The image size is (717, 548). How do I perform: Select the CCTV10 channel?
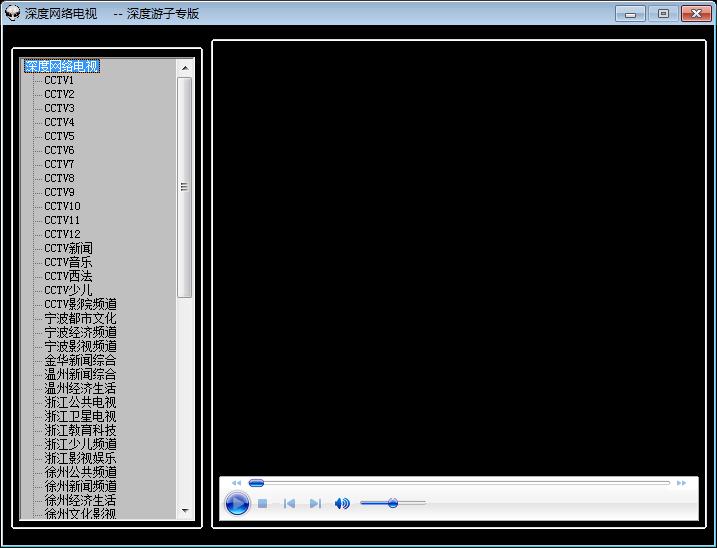point(62,206)
